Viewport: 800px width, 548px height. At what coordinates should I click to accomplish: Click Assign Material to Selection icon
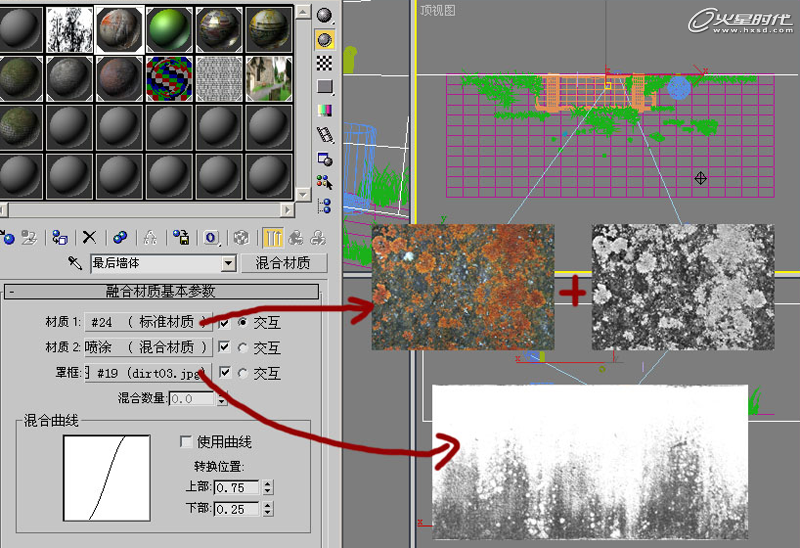tap(60, 237)
